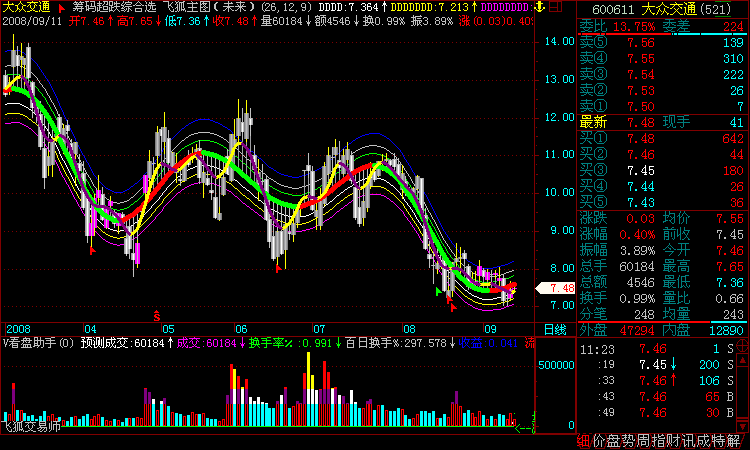750x450 pixels.
Task: Switch to the 盘 tab
Action: [614, 441]
